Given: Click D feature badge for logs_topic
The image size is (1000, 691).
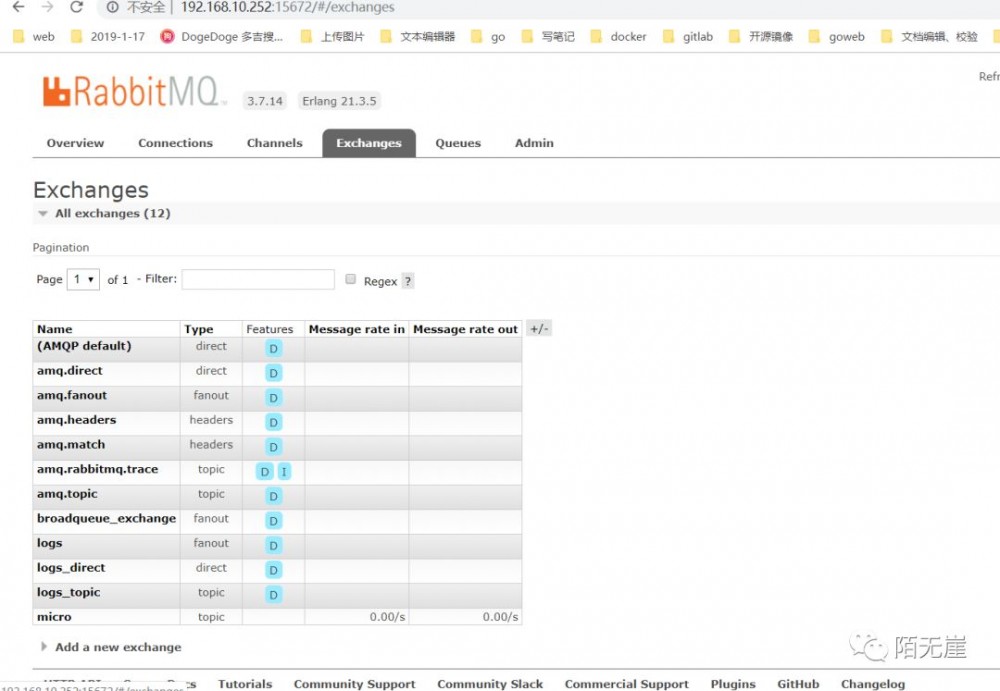Looking at the screenshot, I should tap(274, 595).
